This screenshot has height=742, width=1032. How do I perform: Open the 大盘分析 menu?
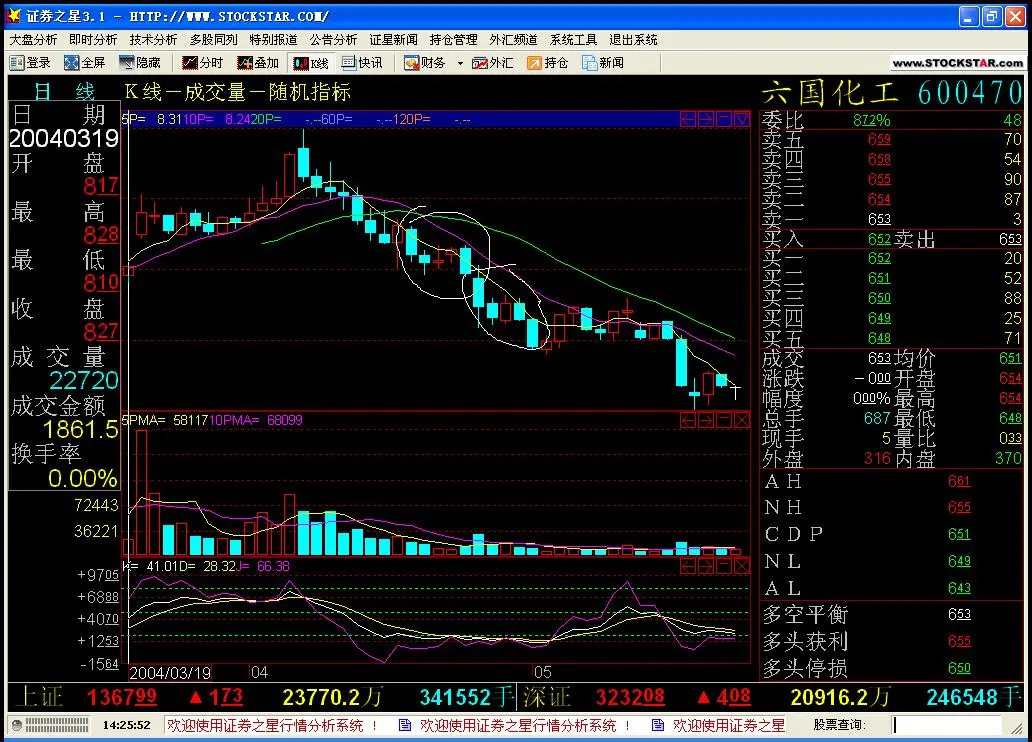(x=33, y=40)
